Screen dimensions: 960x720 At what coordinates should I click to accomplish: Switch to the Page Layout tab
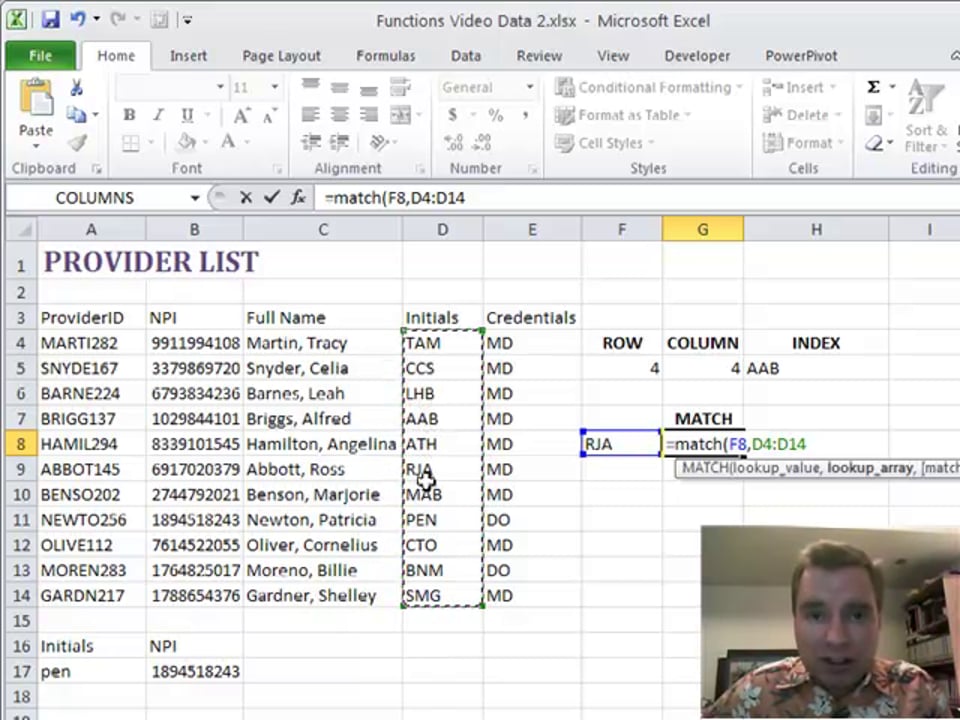(x=281, y=56)
